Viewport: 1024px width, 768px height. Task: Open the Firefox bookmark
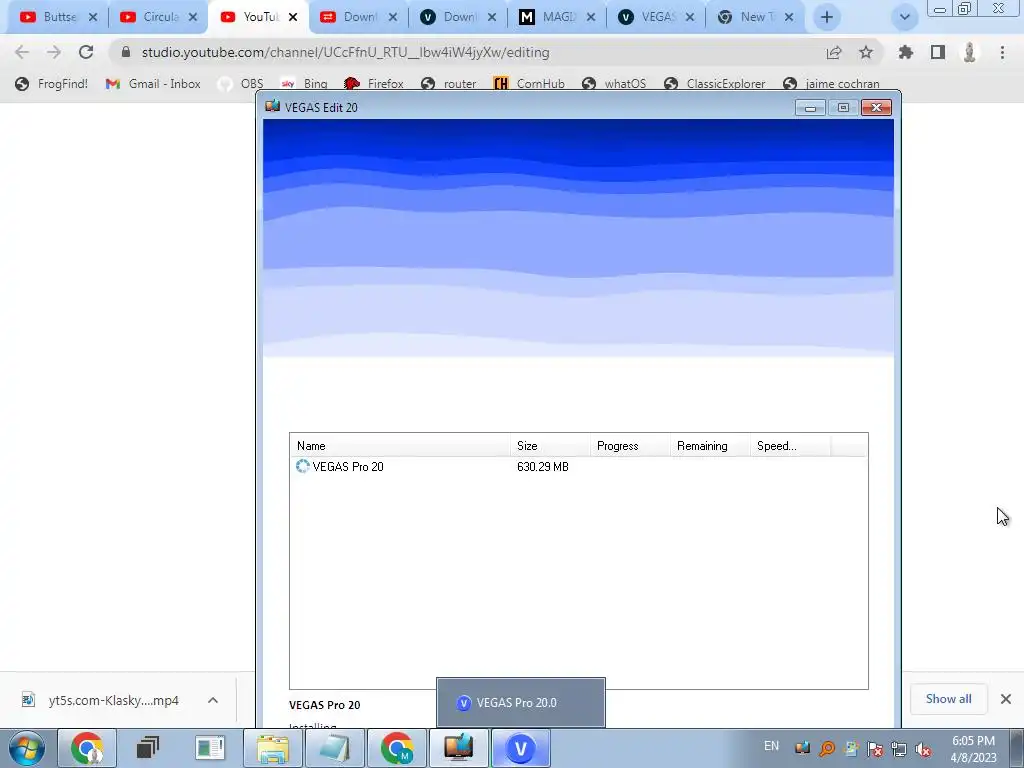(374, 84)
